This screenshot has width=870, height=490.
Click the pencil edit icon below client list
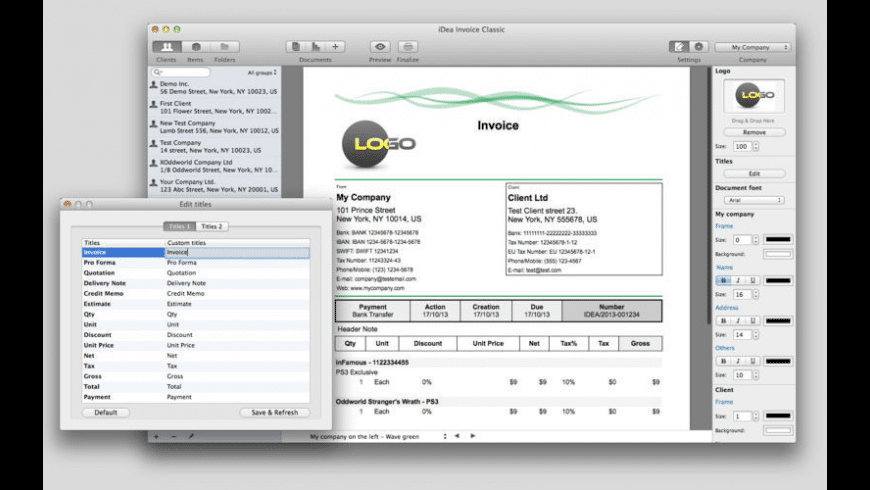coord(191,437)
